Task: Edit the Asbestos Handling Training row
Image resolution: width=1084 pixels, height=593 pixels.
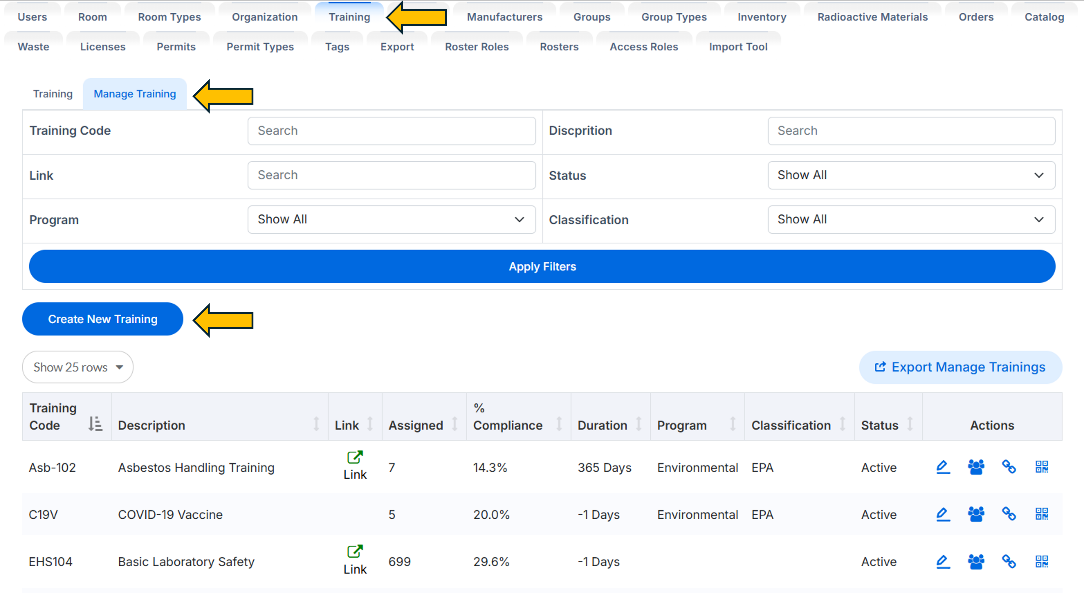Action: 942,468
